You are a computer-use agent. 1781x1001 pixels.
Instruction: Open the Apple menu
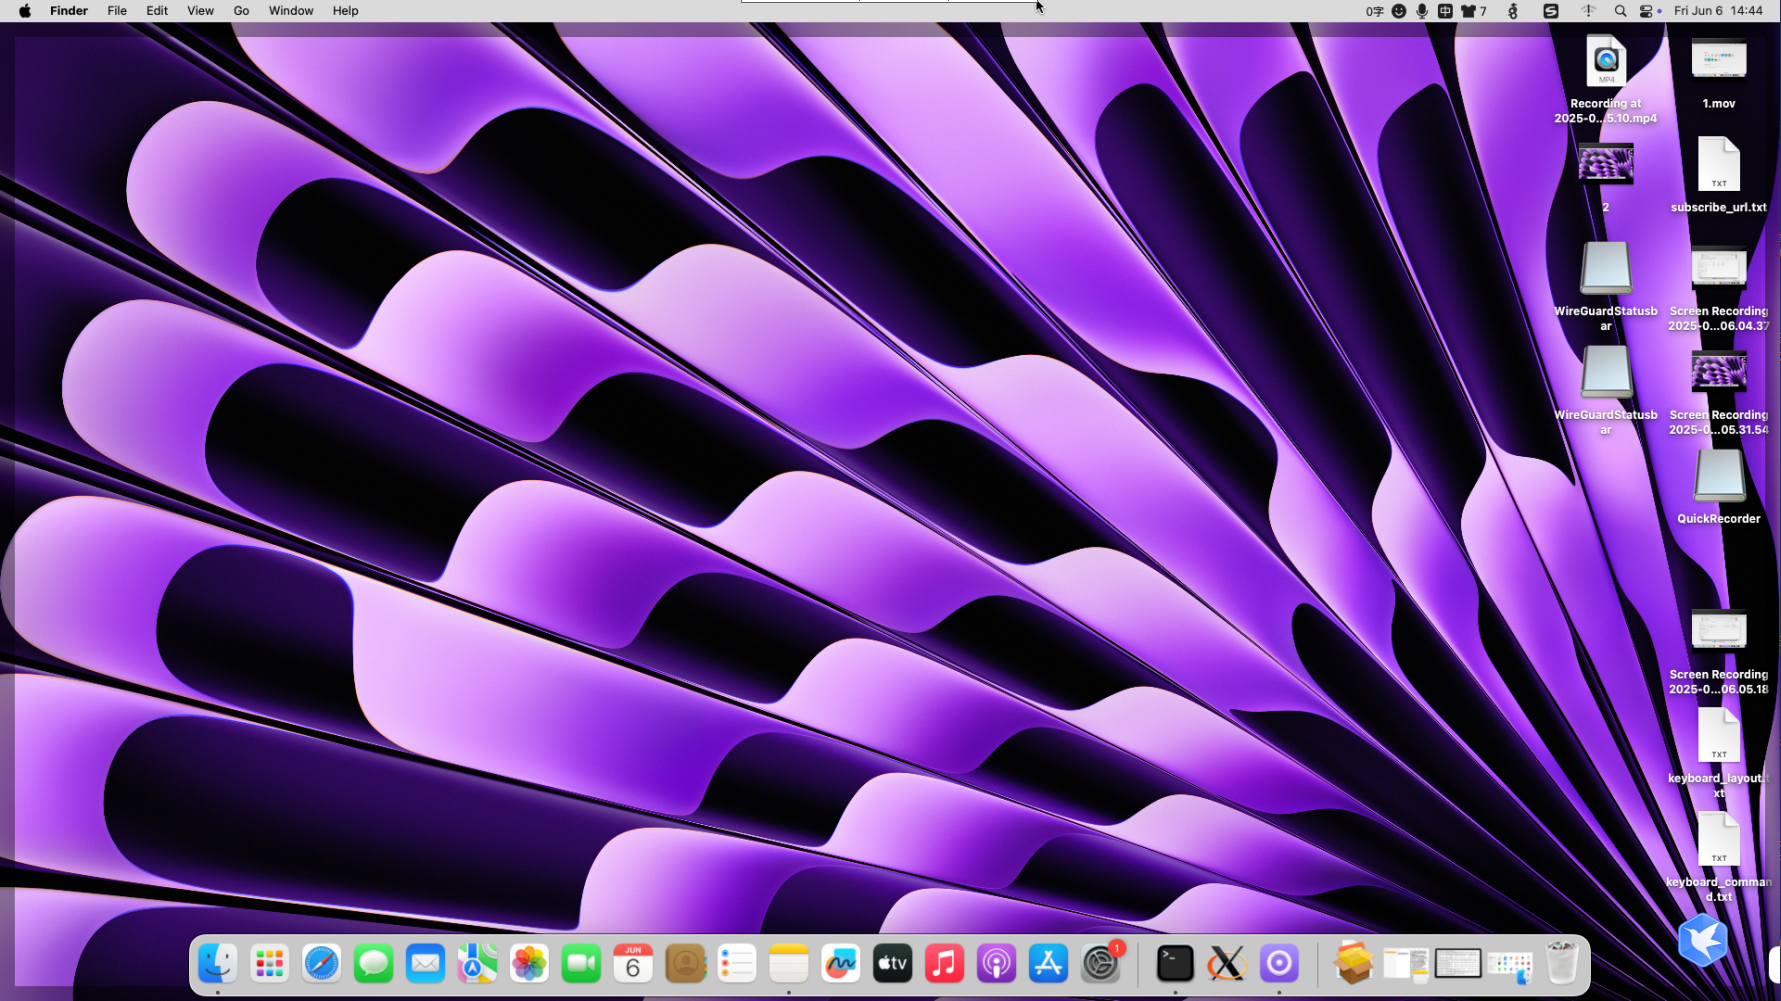(25, 11)
